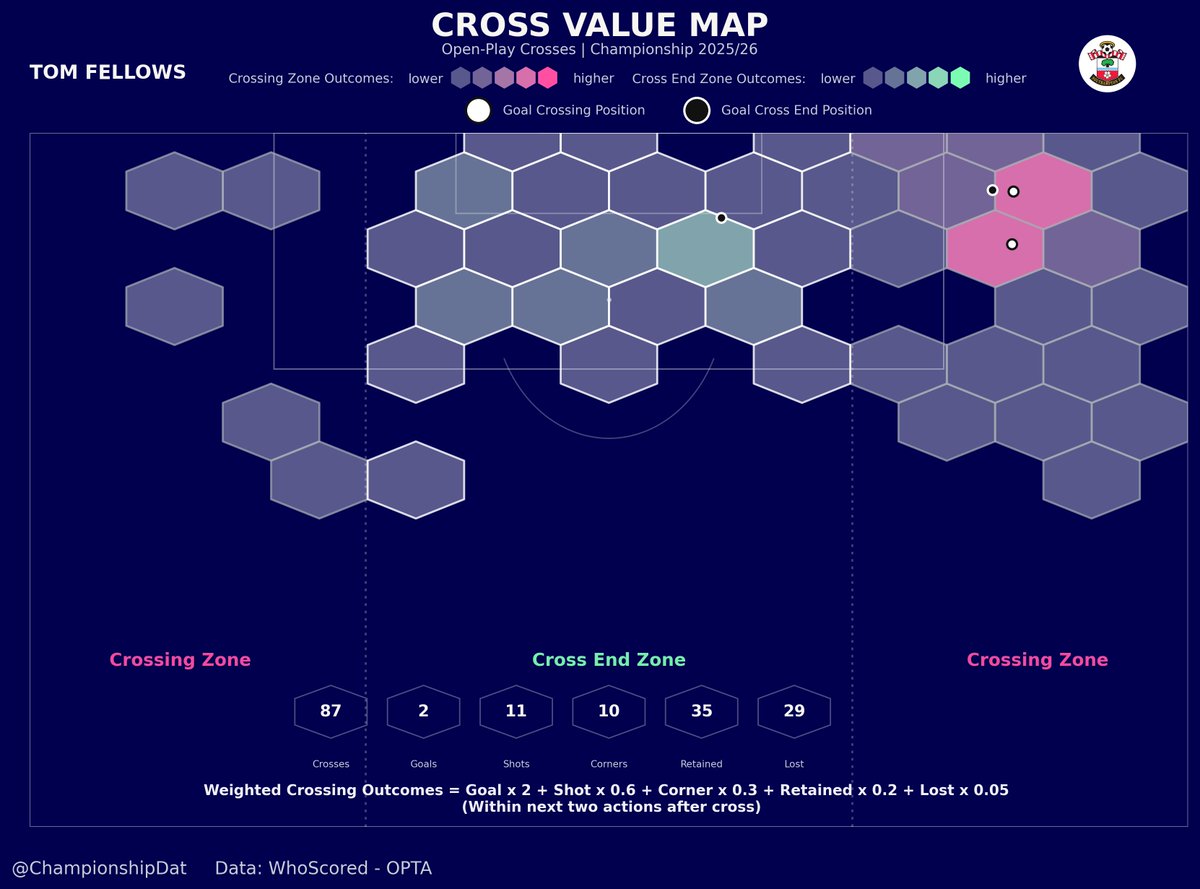Click the Shots label under the stats
This screenshot has height=889, width=1200.
tap(516, 764)
